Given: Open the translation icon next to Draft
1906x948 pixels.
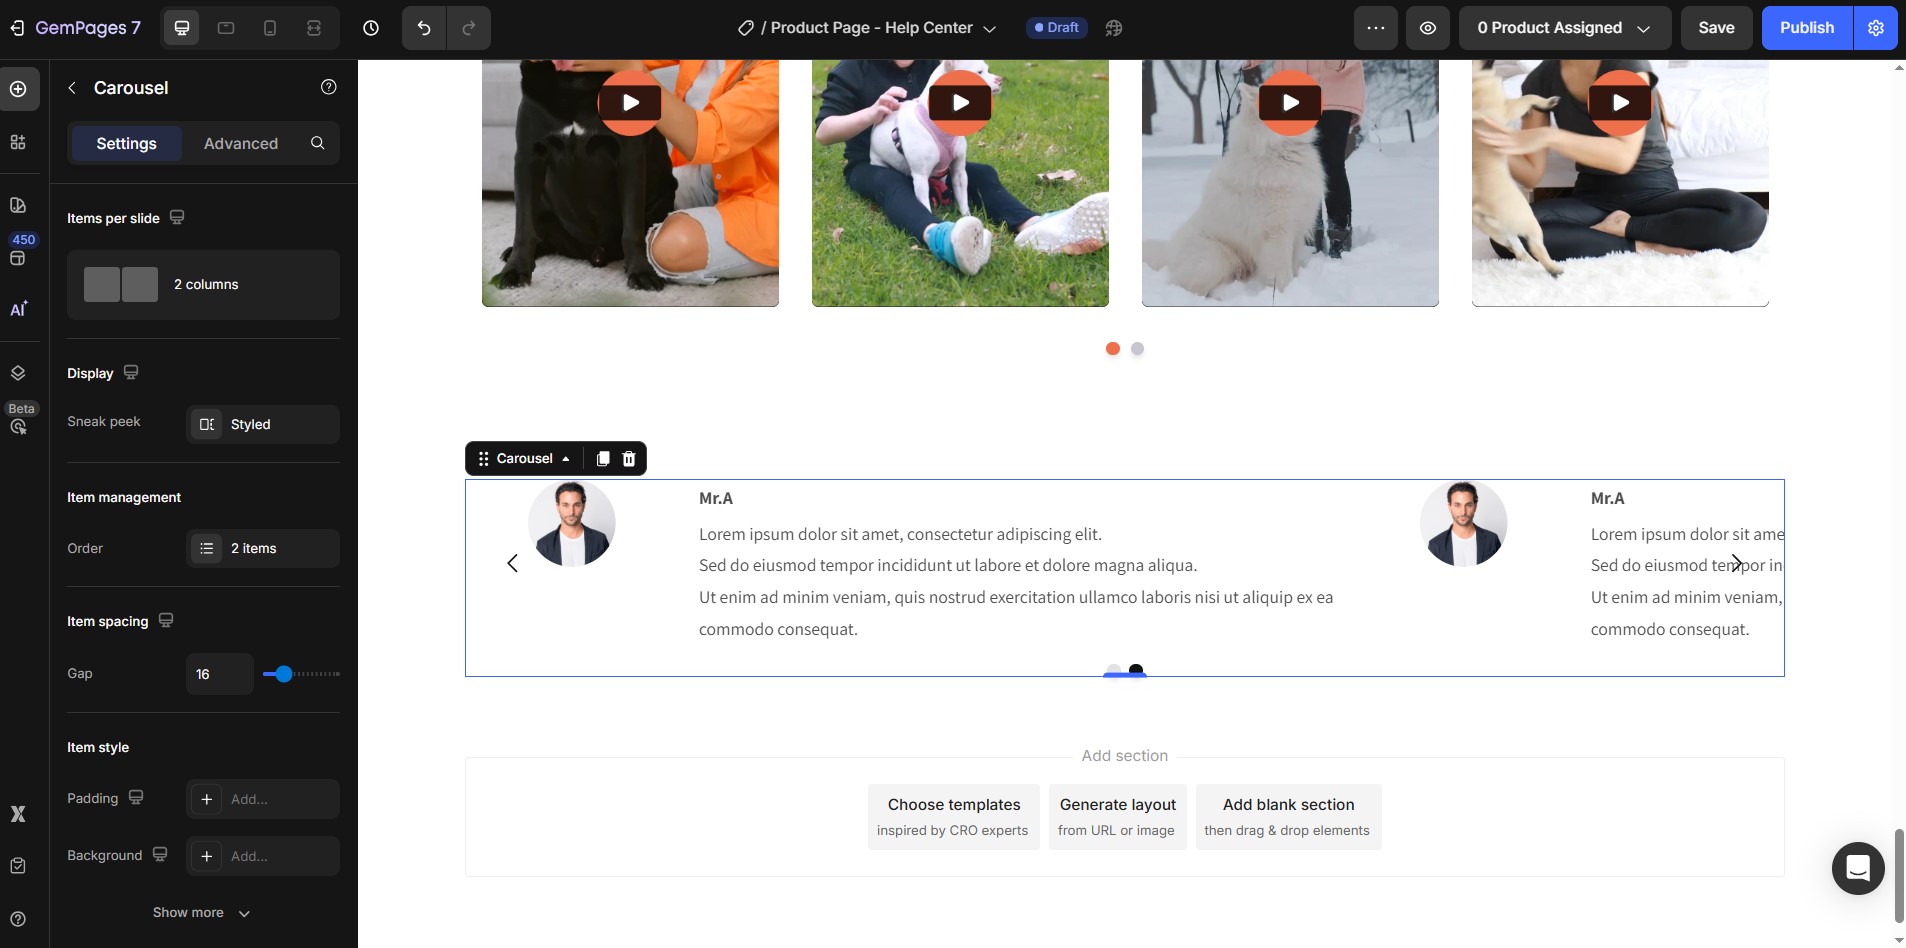Looking at the screenshot, I should pos(1114,28).
